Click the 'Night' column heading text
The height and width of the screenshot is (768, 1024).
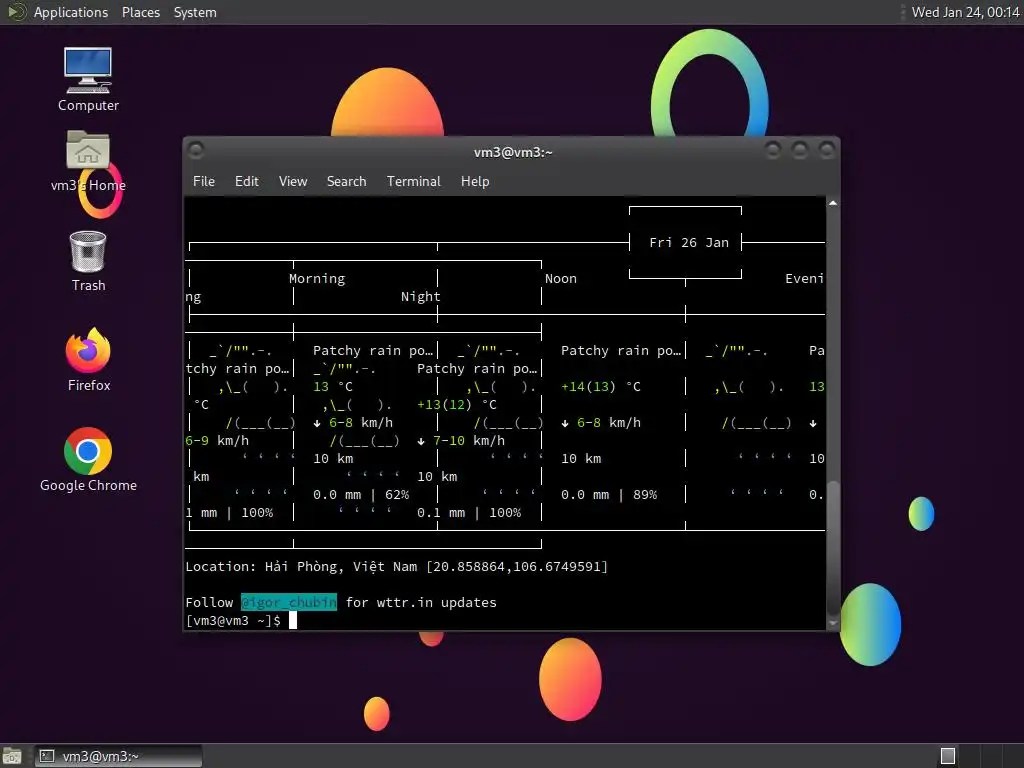421,296
